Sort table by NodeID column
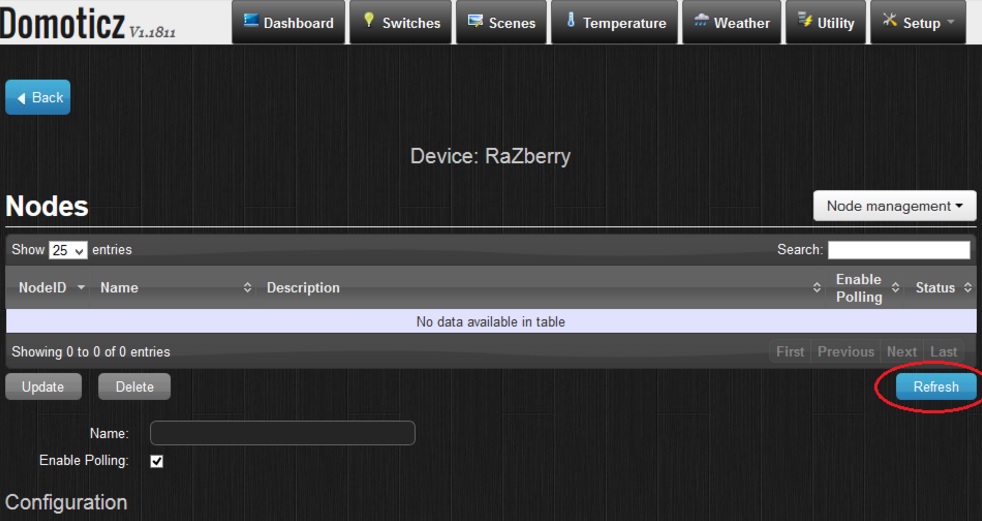This screenshot has width=982, height=521. [51, 288]
